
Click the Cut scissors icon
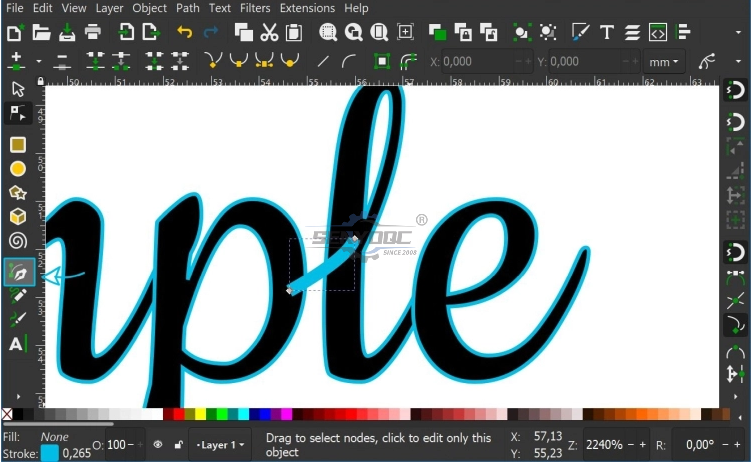(x=269, y=32)
